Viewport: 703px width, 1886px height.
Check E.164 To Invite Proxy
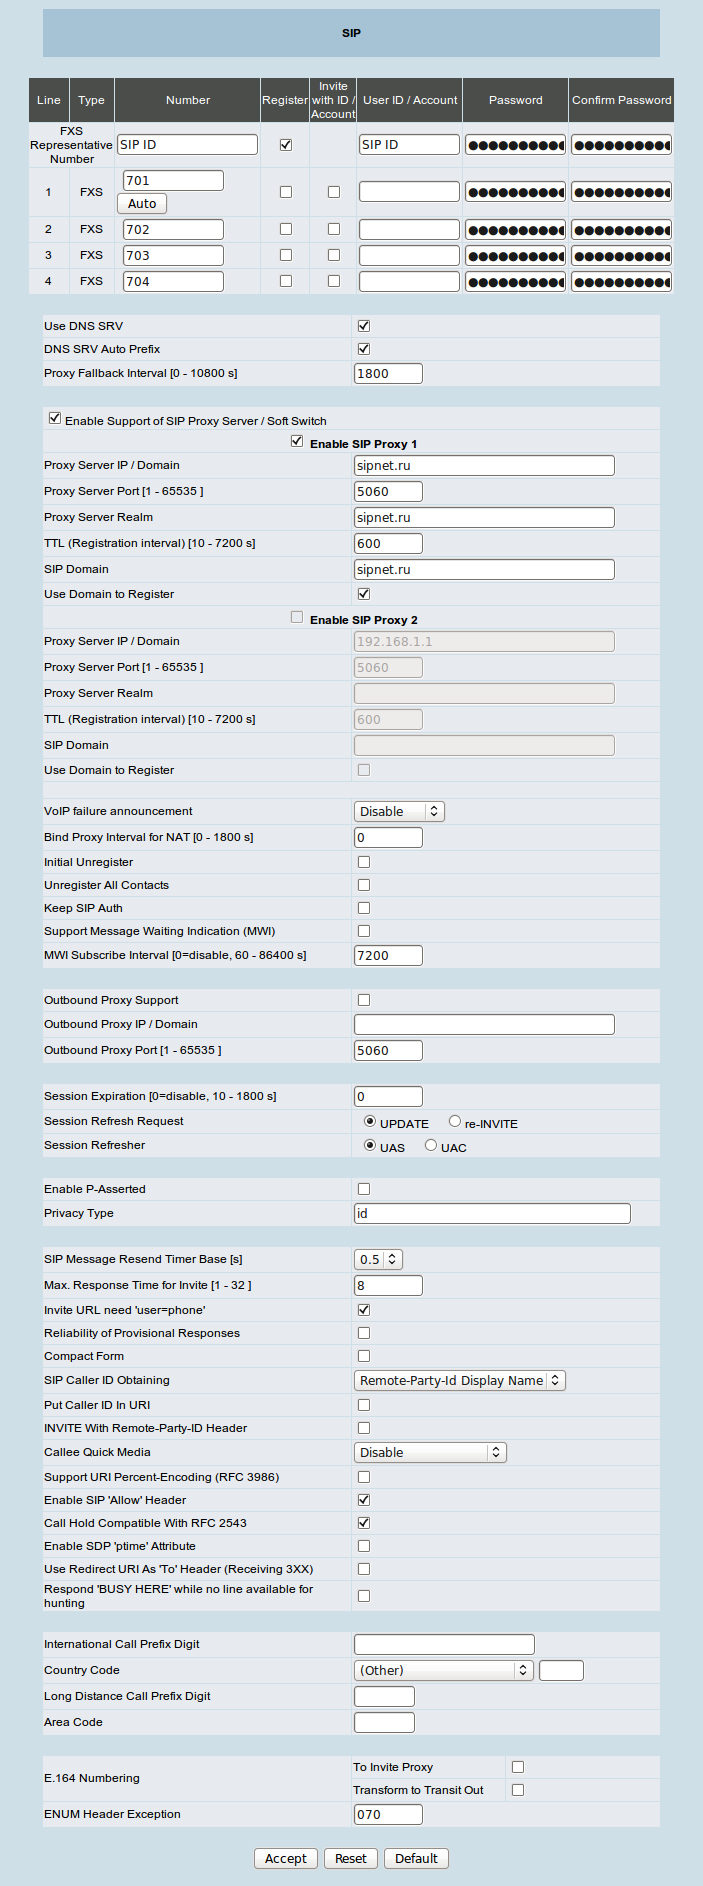[x=518, y=1767]
